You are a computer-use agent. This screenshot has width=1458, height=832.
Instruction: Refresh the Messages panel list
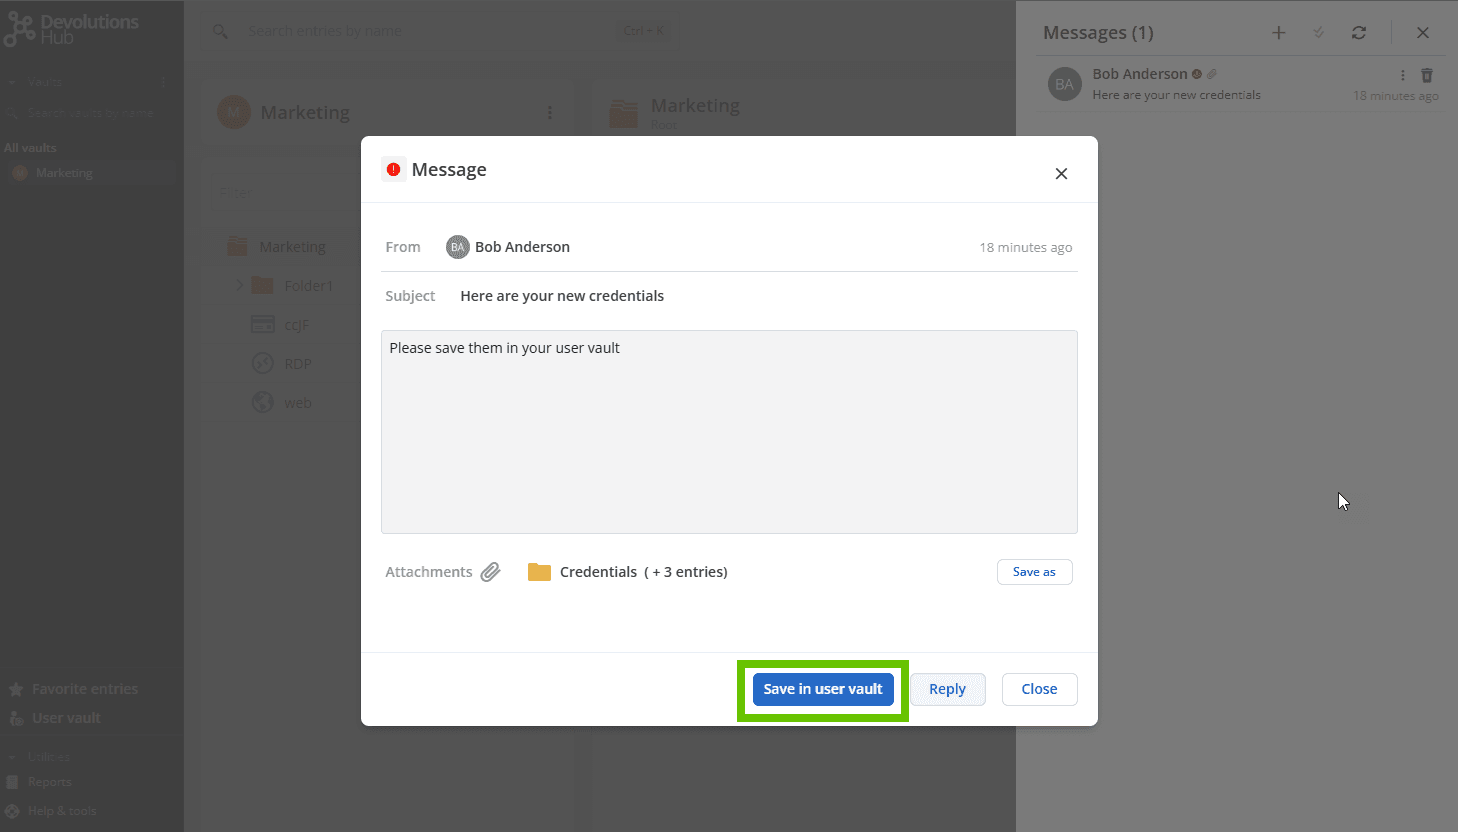click(1358, 33)
